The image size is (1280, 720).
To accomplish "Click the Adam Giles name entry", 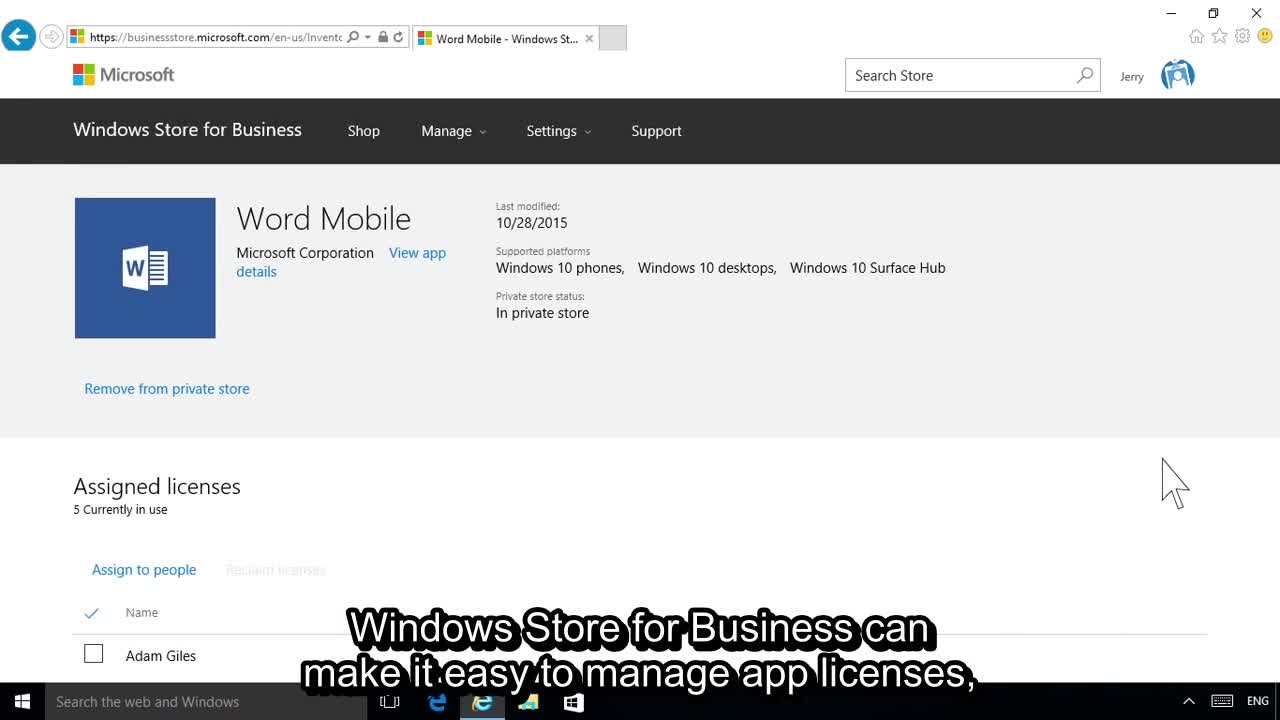I will point(161,656).
